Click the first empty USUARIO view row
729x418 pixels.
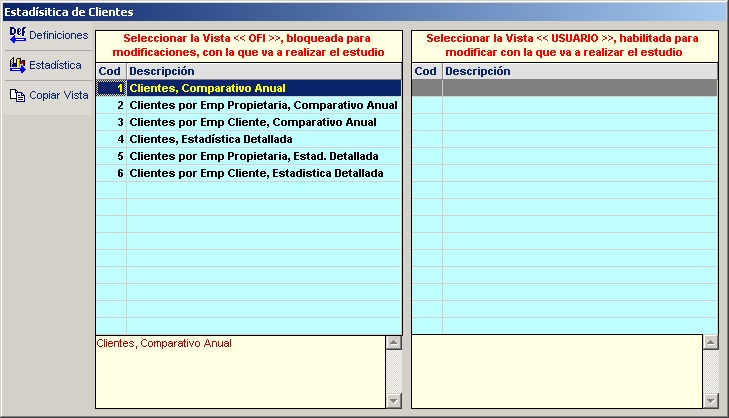click(580, 88)
